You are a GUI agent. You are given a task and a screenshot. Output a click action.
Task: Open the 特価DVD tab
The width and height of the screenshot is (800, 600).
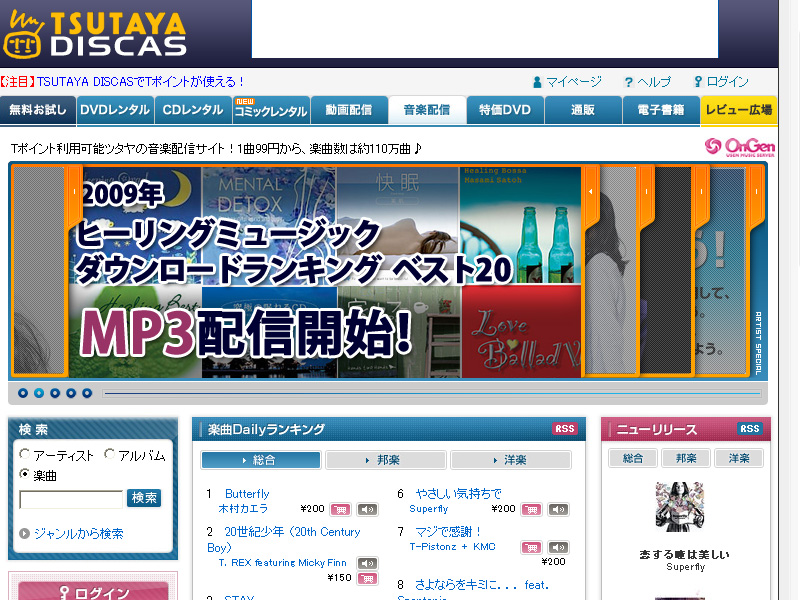[x=505, y=110]
